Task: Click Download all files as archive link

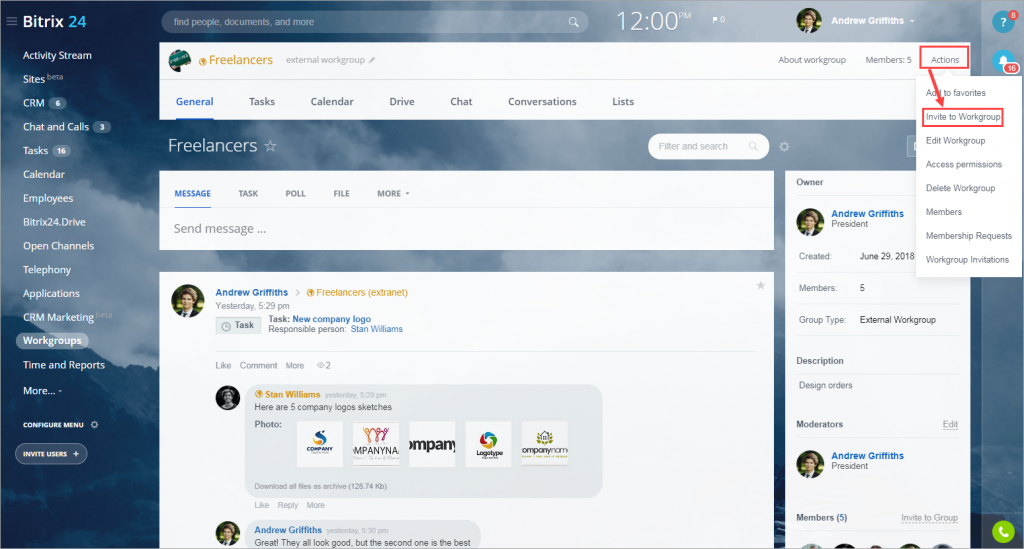Action: click(x=321, y=486)
